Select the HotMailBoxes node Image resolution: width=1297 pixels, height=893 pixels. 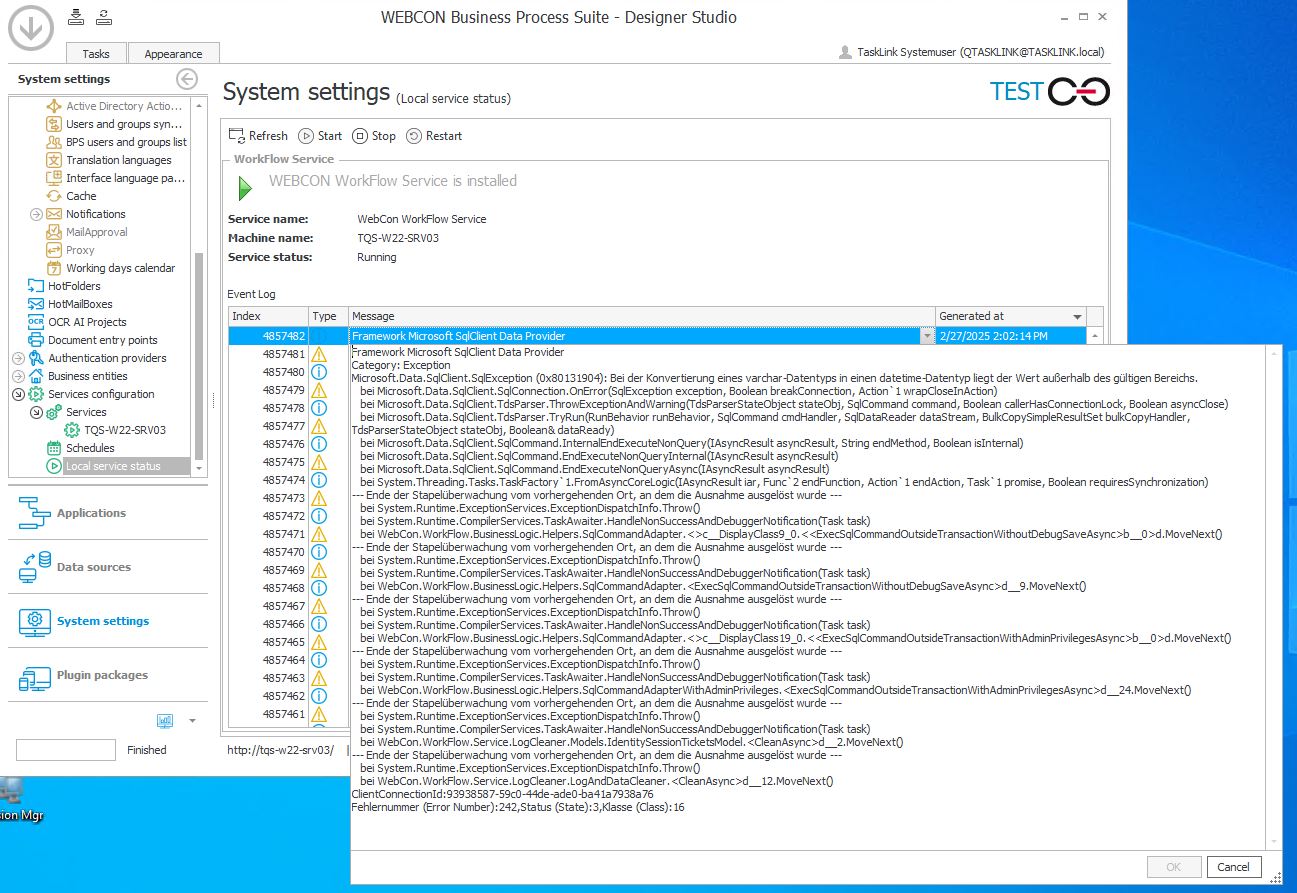(x=71, y=304)
